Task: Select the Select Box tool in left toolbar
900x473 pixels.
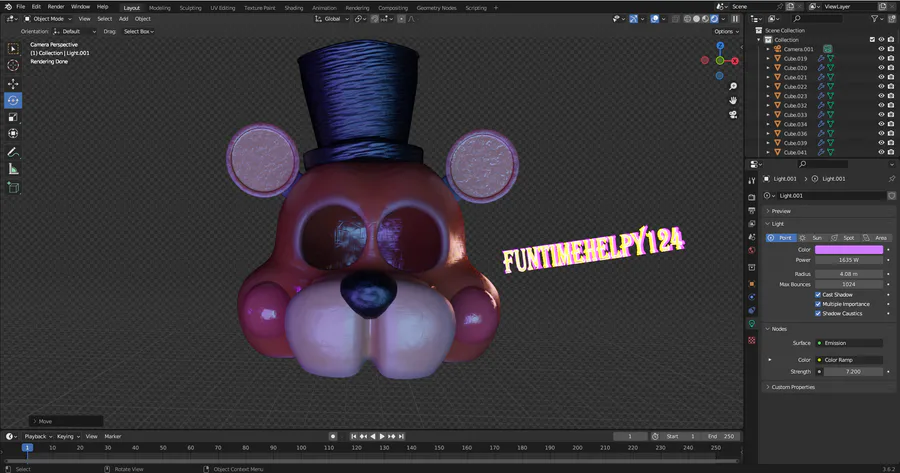Action: (x=13, y=49)
